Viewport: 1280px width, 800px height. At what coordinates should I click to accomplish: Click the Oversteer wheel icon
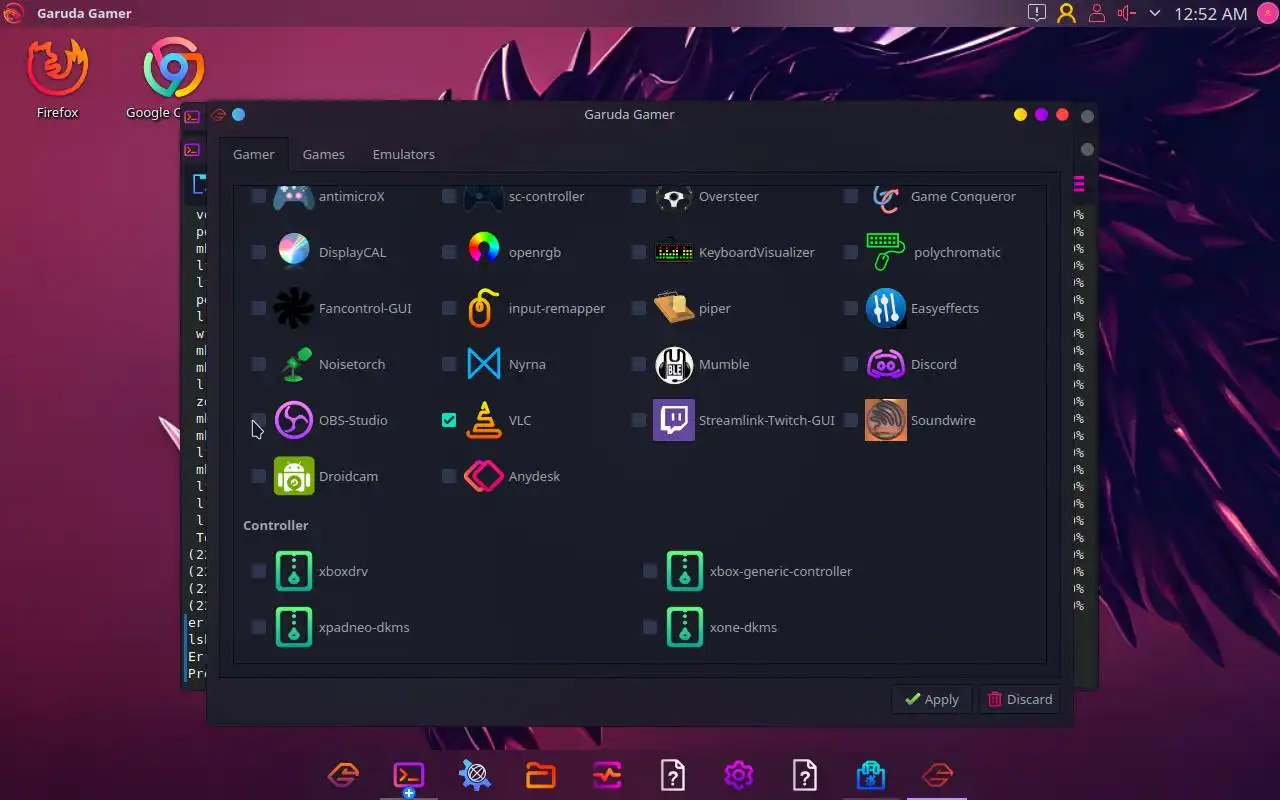(674, 197)
